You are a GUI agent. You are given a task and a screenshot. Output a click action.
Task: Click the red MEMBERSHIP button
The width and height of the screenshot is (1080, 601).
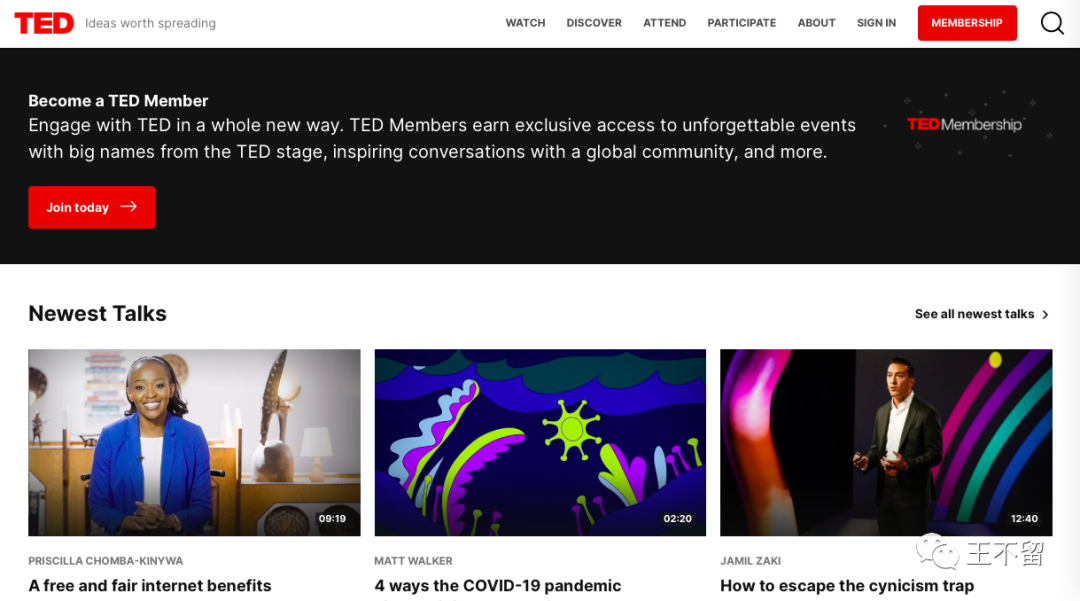tap(967, 23)
